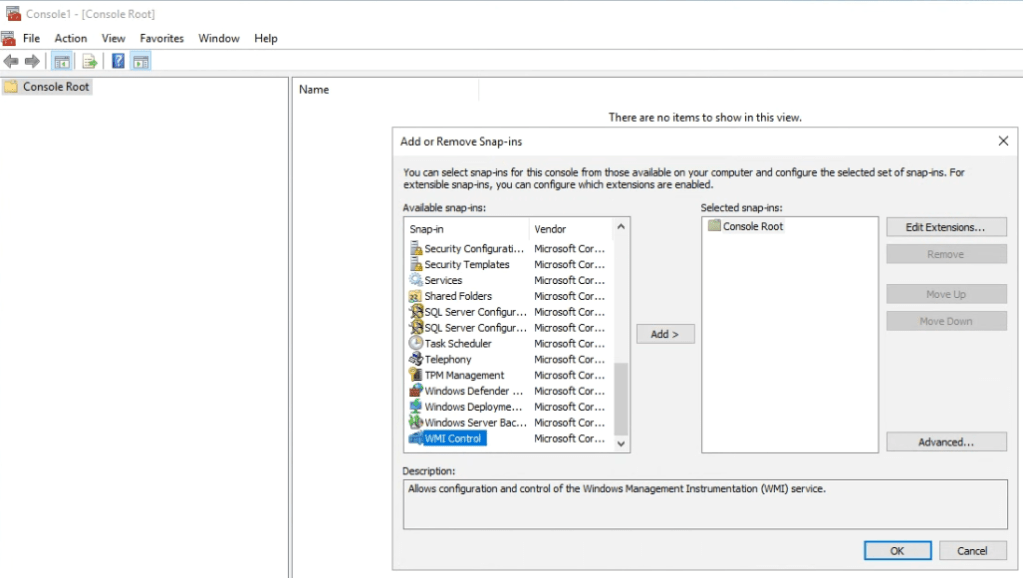Open the File menu
The image size is (1023, 578).
(x=31, y=38)
